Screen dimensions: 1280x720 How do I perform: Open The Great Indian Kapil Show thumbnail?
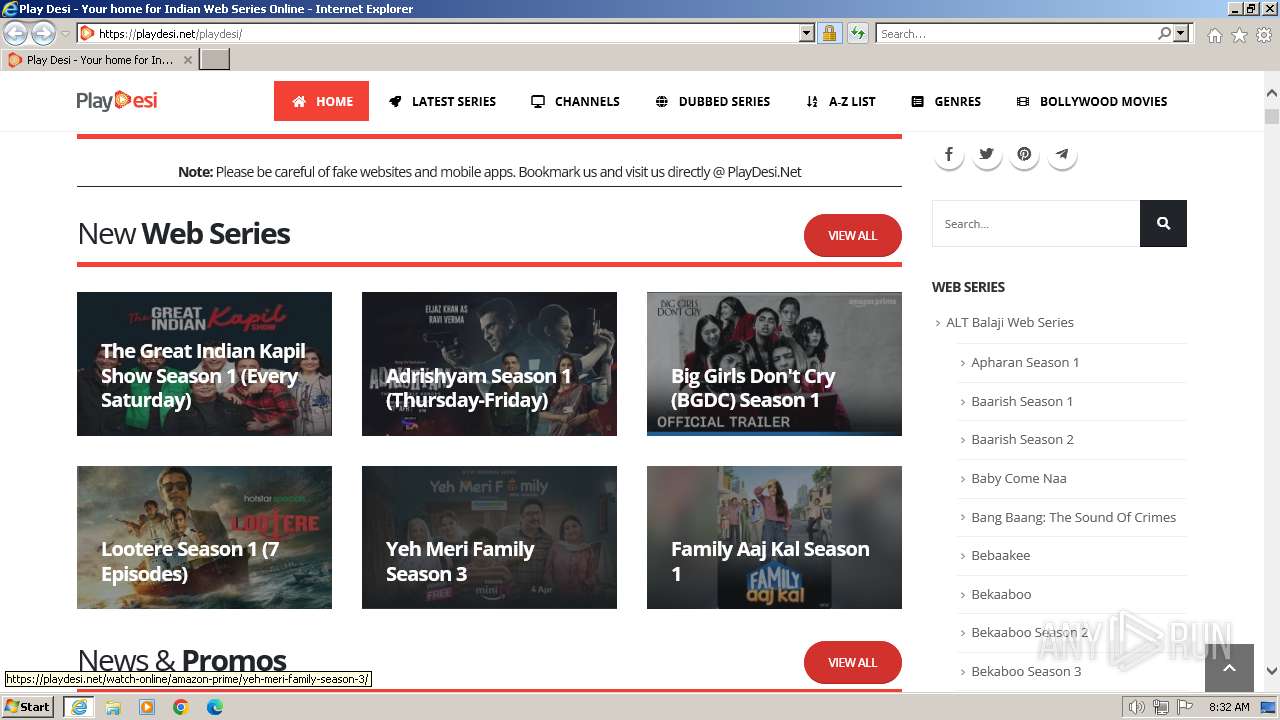(x=204, y=364)
